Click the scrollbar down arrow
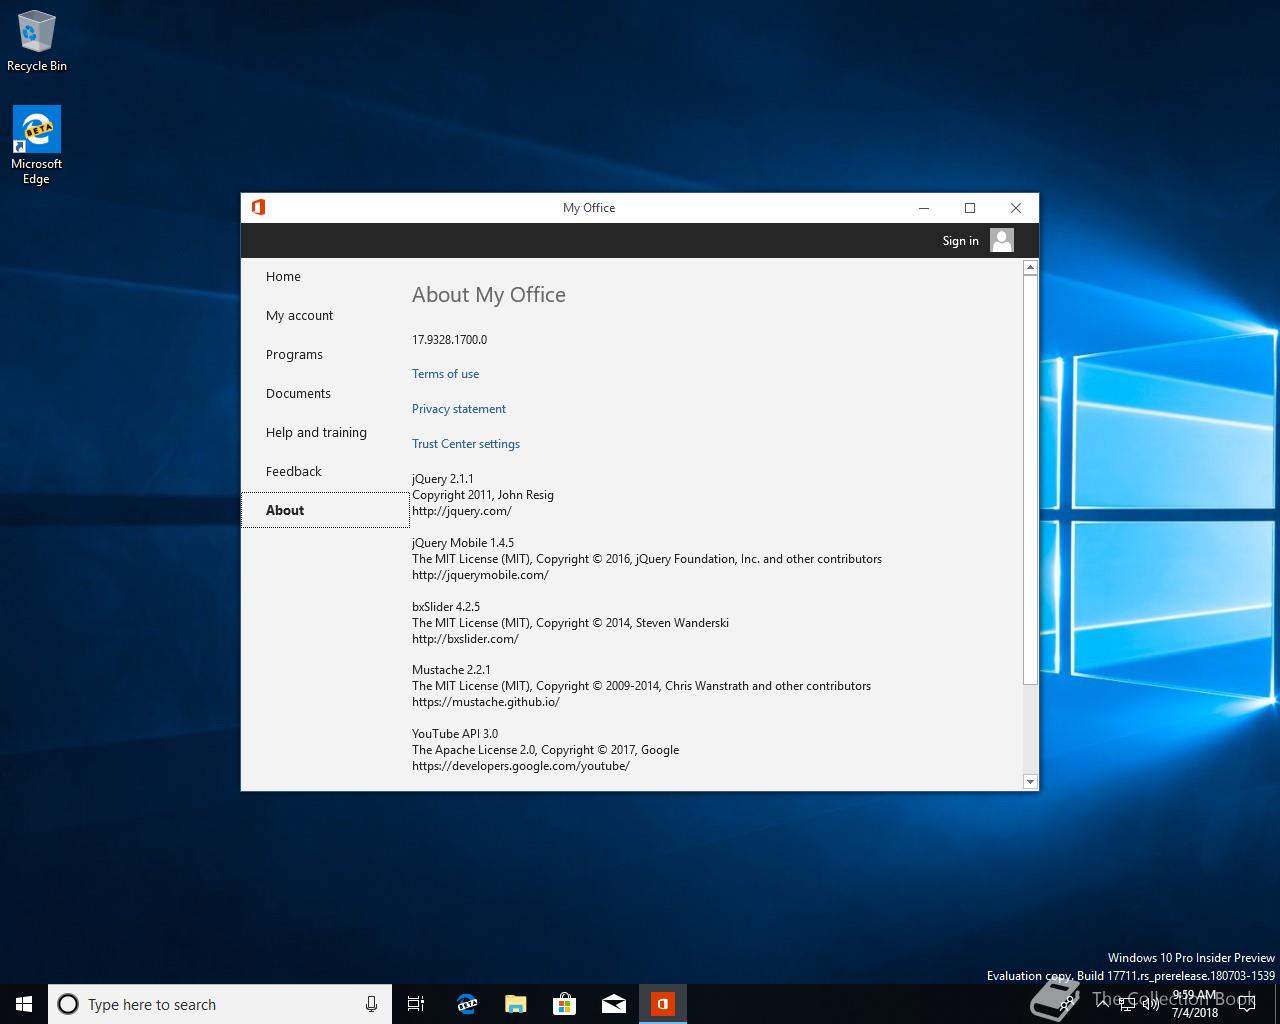 coord(1030,781)
